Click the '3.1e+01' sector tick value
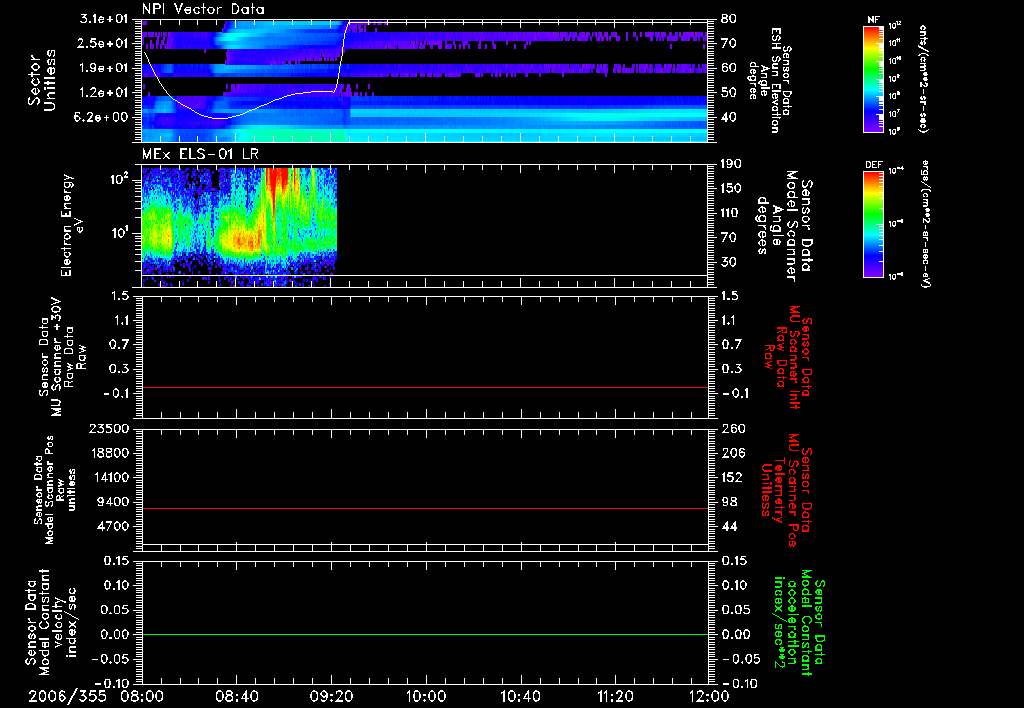The height and width of the screenshot is (708, 1024). tap(104, 19)
